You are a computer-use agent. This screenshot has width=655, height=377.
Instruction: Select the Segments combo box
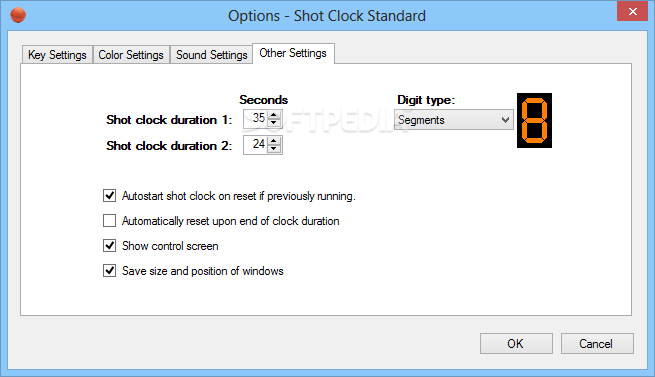pos(454,120)
